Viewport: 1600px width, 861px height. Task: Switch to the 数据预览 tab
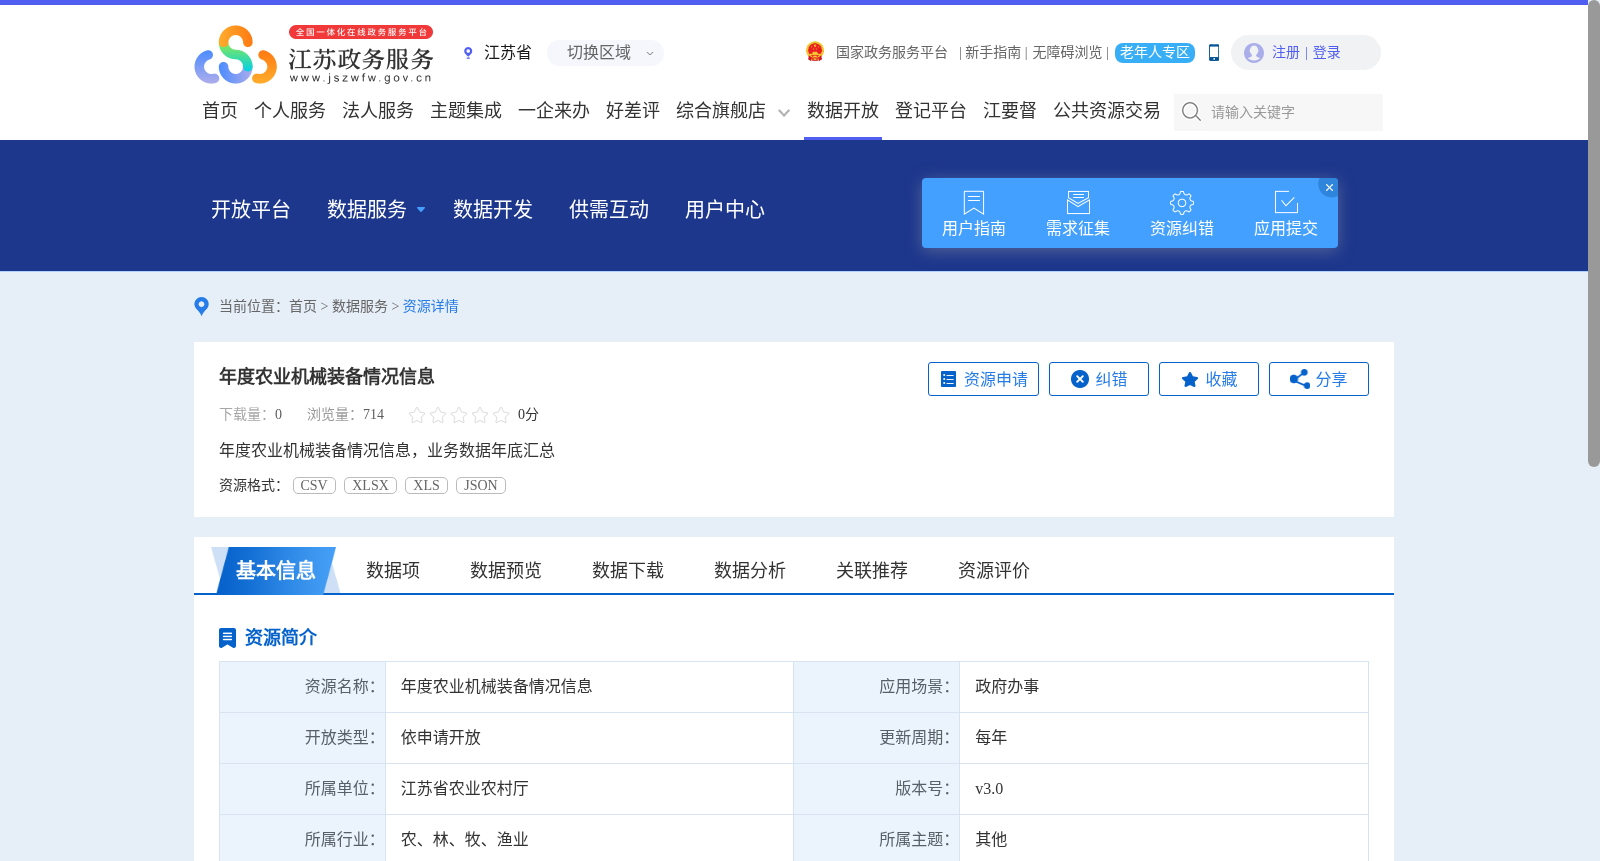point(506,570)
